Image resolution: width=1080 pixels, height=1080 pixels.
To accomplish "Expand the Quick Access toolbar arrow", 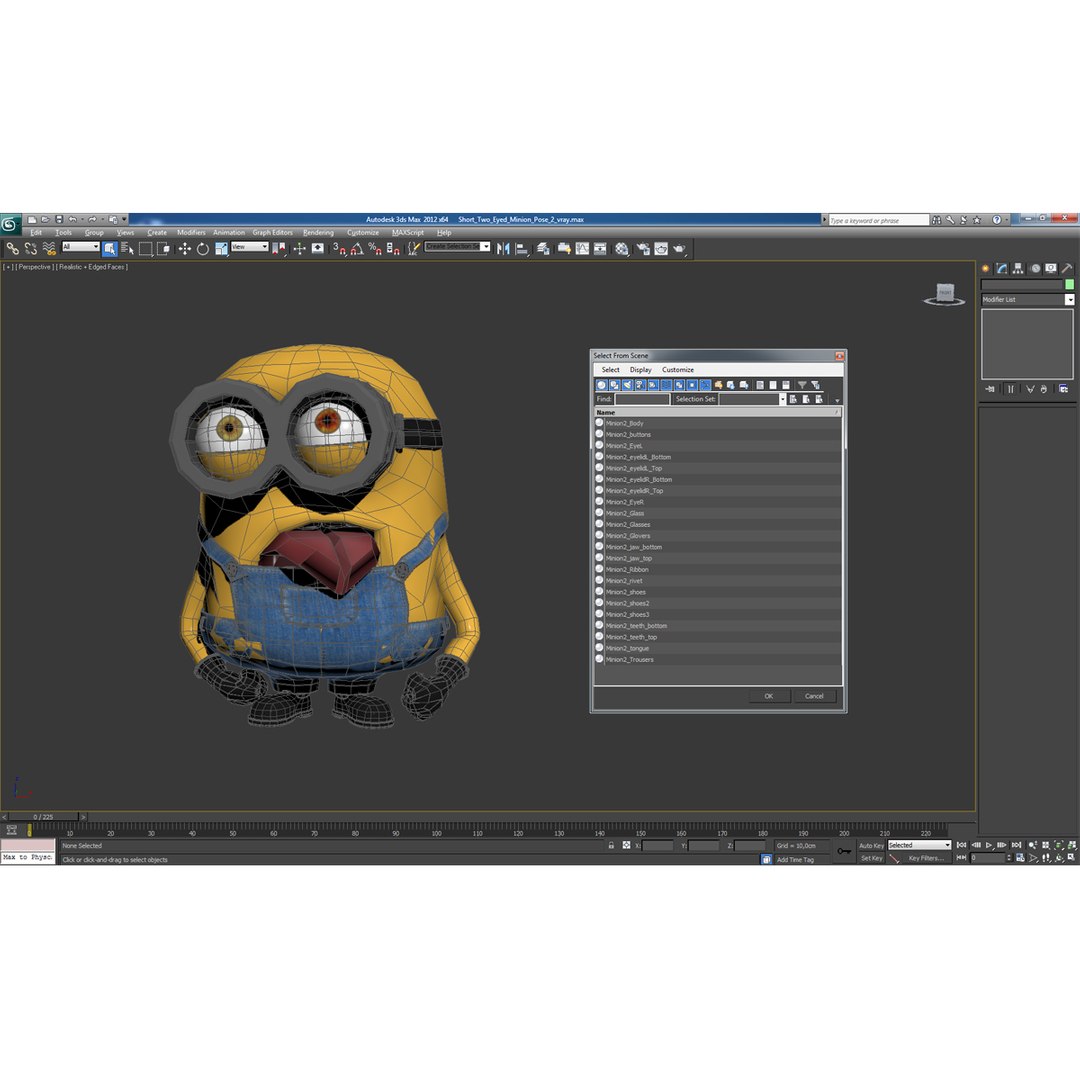I will tap(125, 219).
